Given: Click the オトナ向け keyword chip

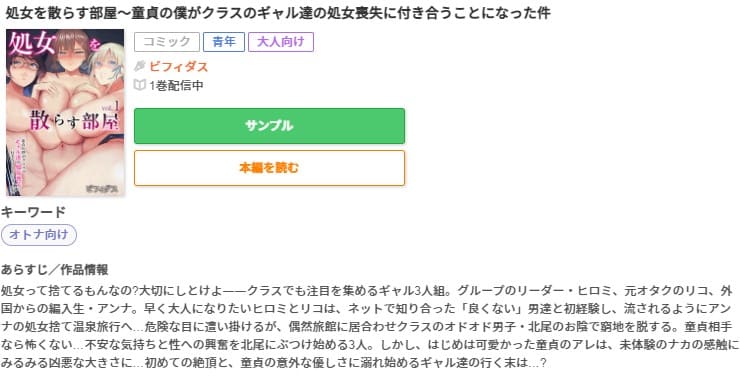Looking at the screenshot, I should coord(39,235).
